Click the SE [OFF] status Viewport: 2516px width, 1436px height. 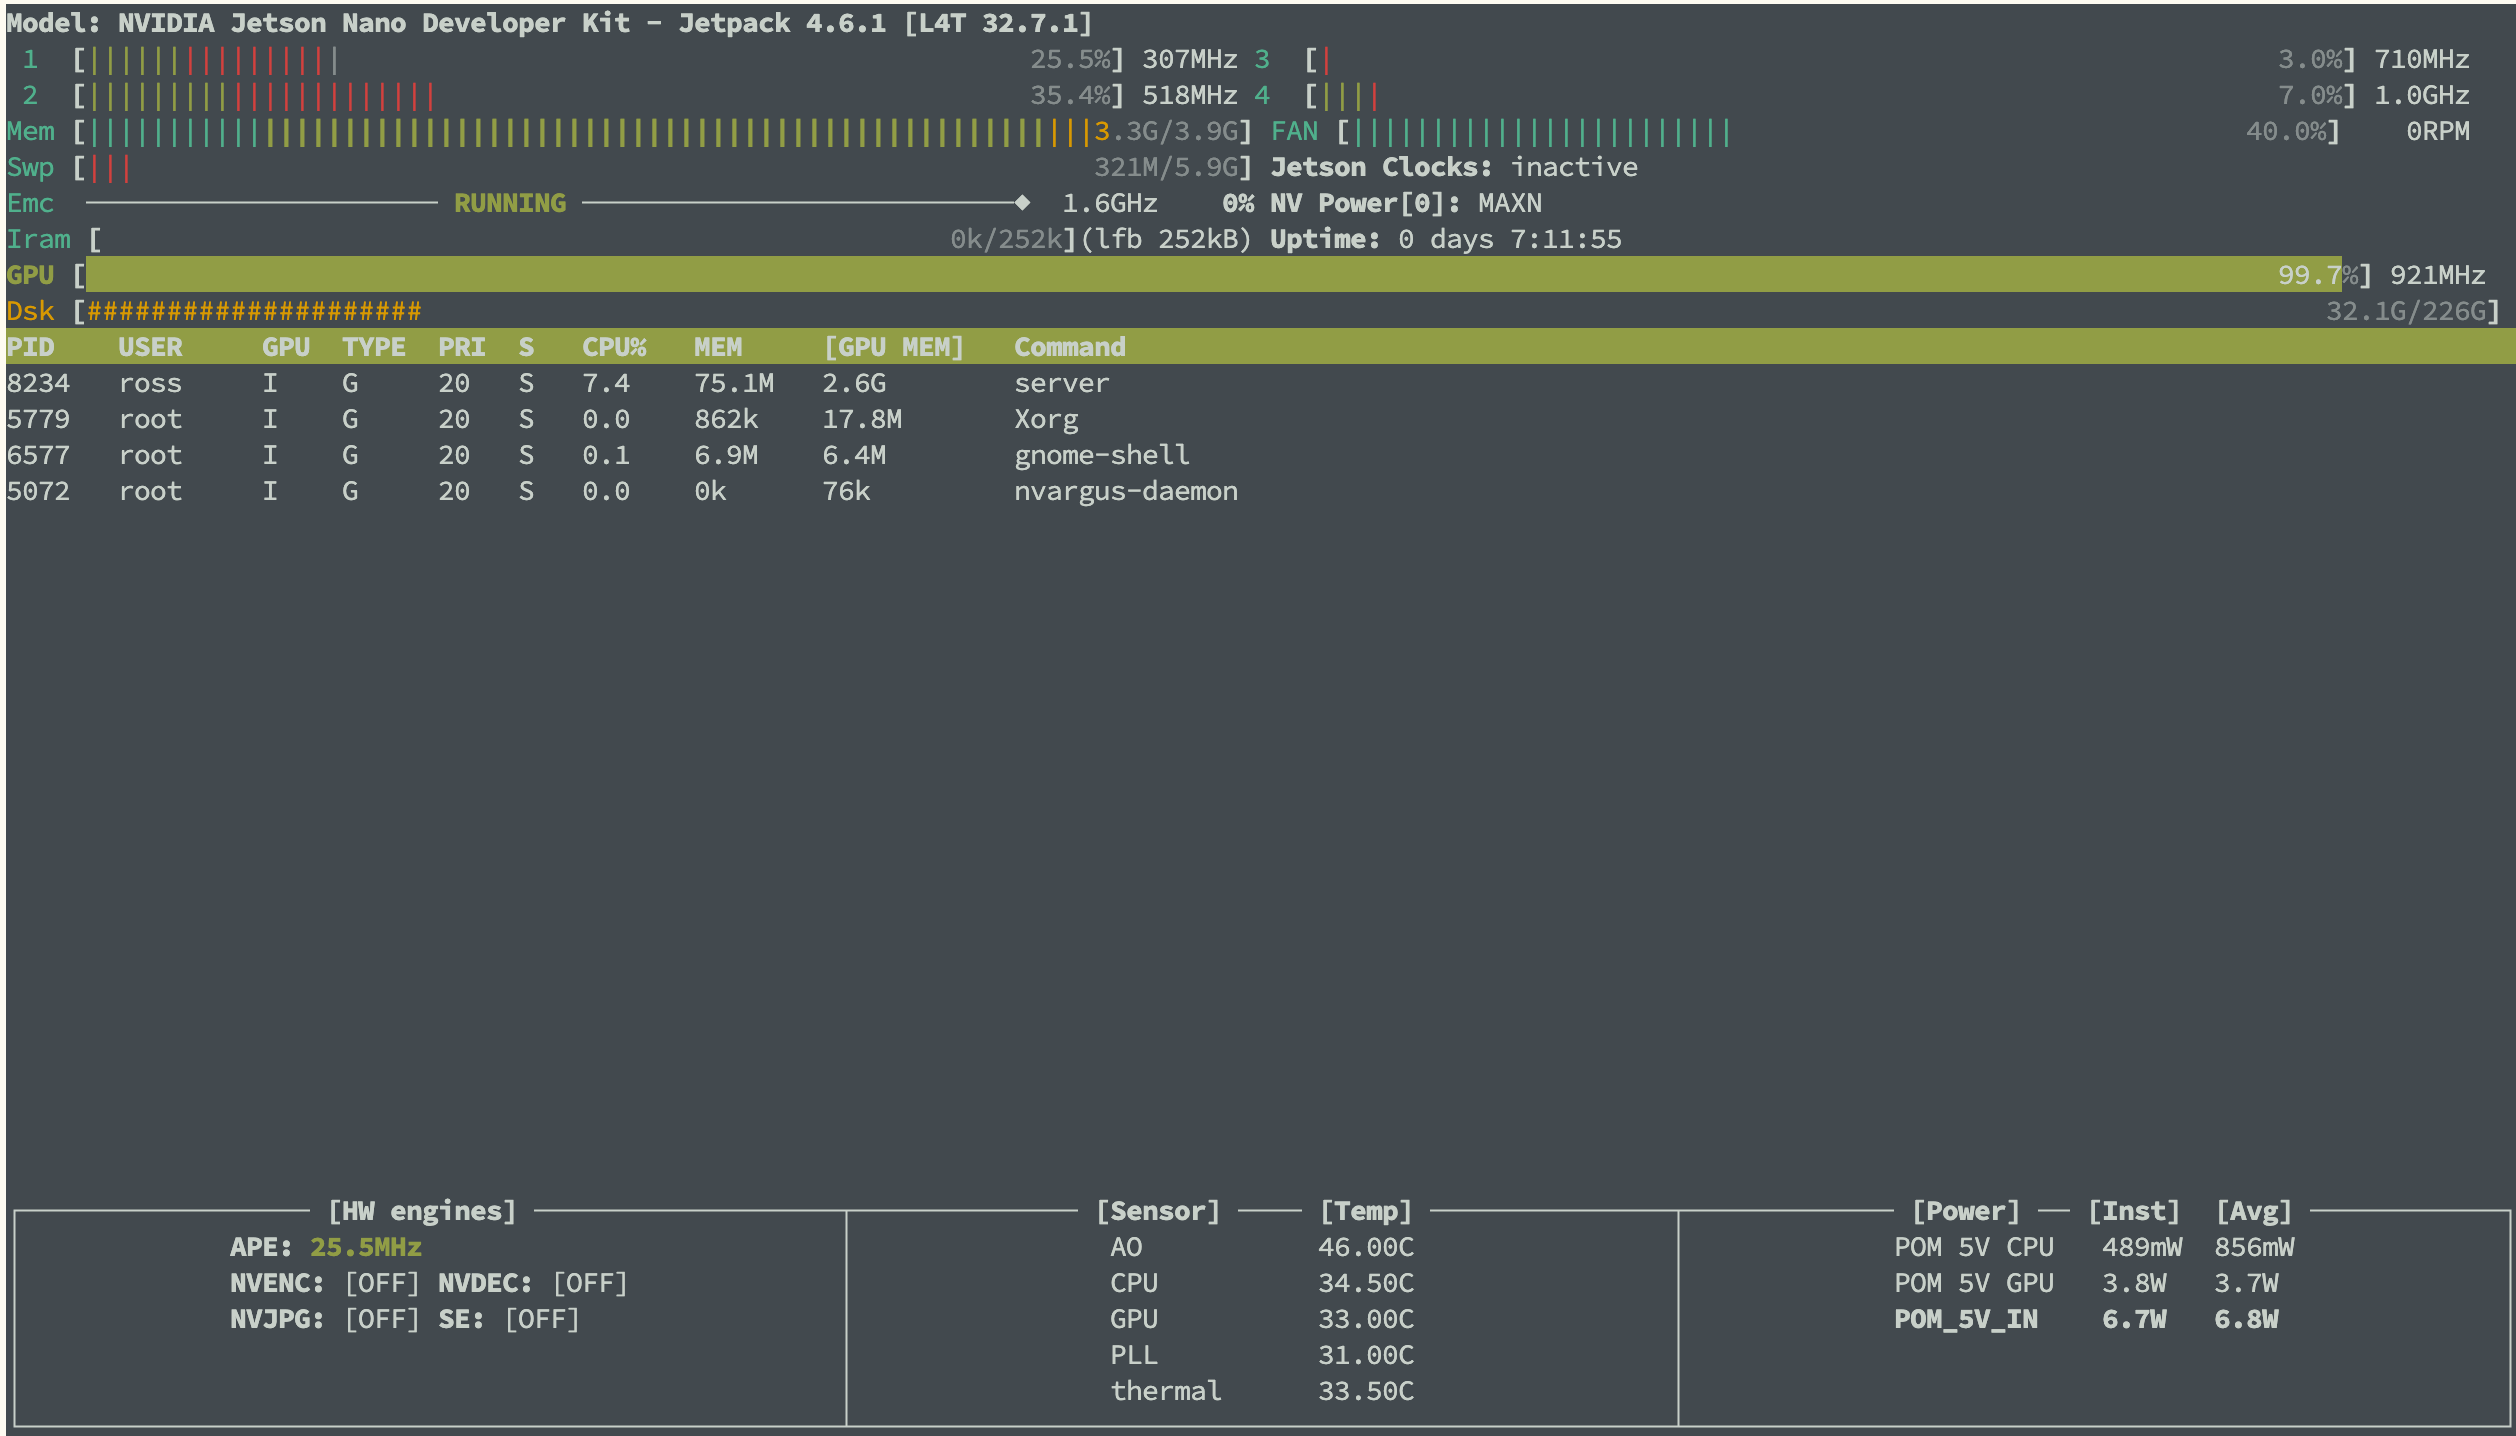coord(542,1319)
